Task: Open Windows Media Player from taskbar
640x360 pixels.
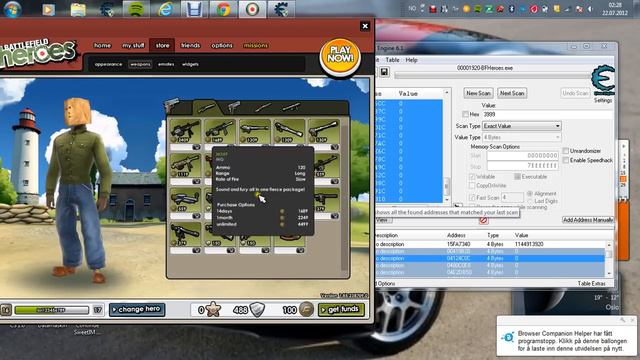Action: [x=48, y=9]
